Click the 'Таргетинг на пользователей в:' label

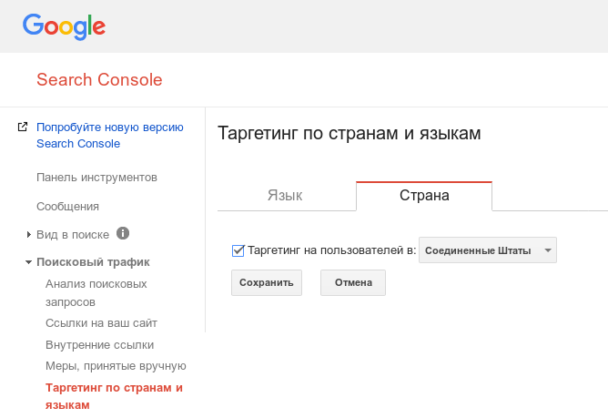[x=332, y=250]
